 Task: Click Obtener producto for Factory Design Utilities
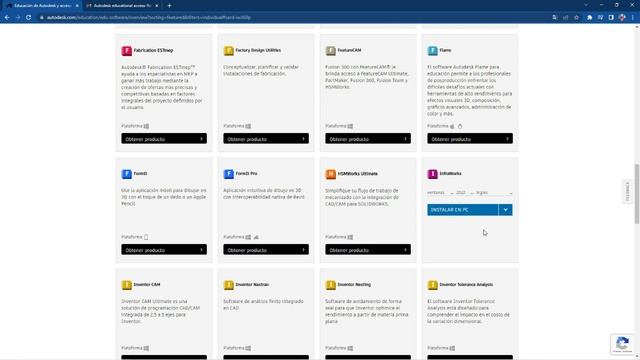(x=266, y=139)
